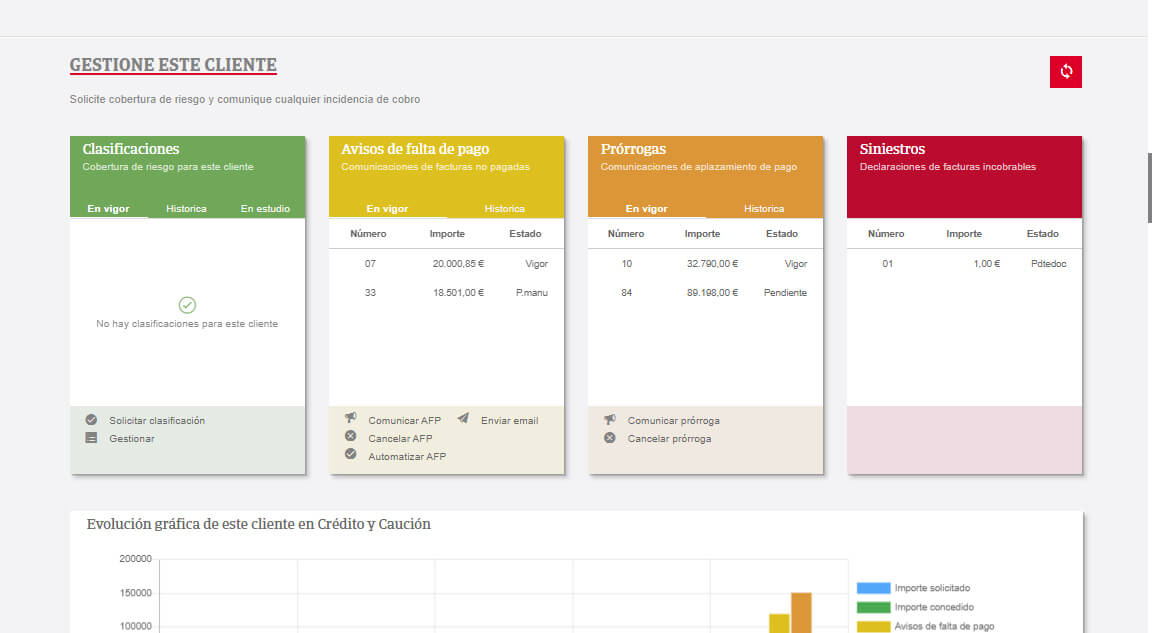Click the Solicitar clasificación checkmark icon
This screenshot has width=1152, height=633.
click(92, 420)
